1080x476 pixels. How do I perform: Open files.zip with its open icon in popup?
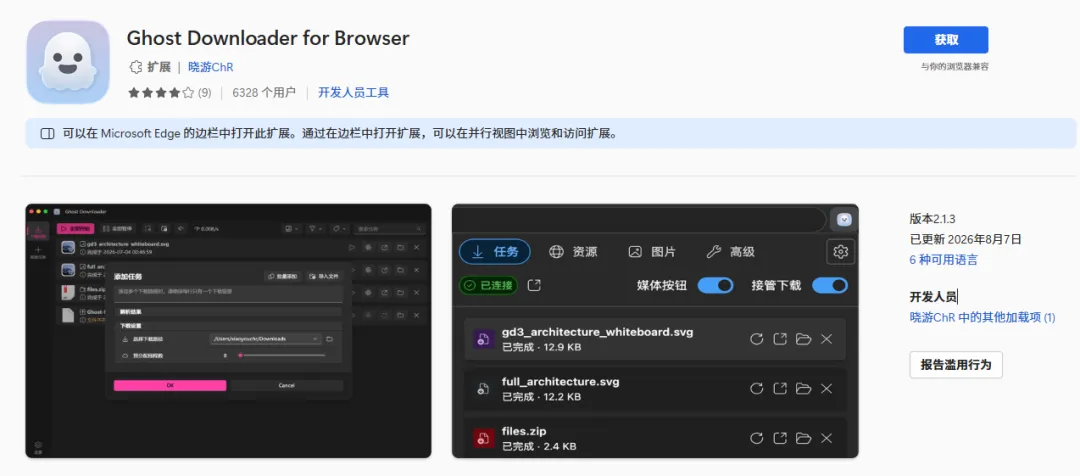pyautogui.click(x=780, y=438)
